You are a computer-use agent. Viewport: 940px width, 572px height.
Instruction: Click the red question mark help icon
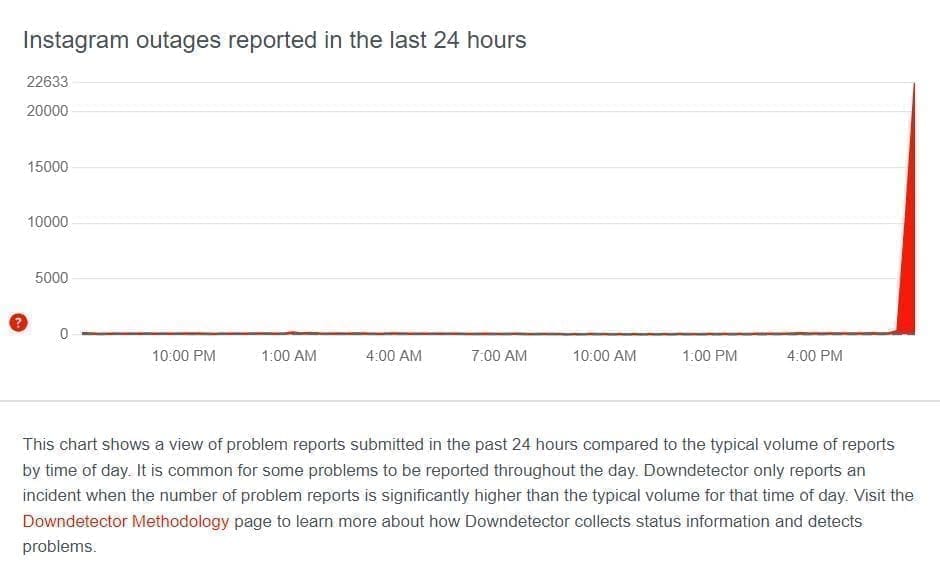coord(18,322)
